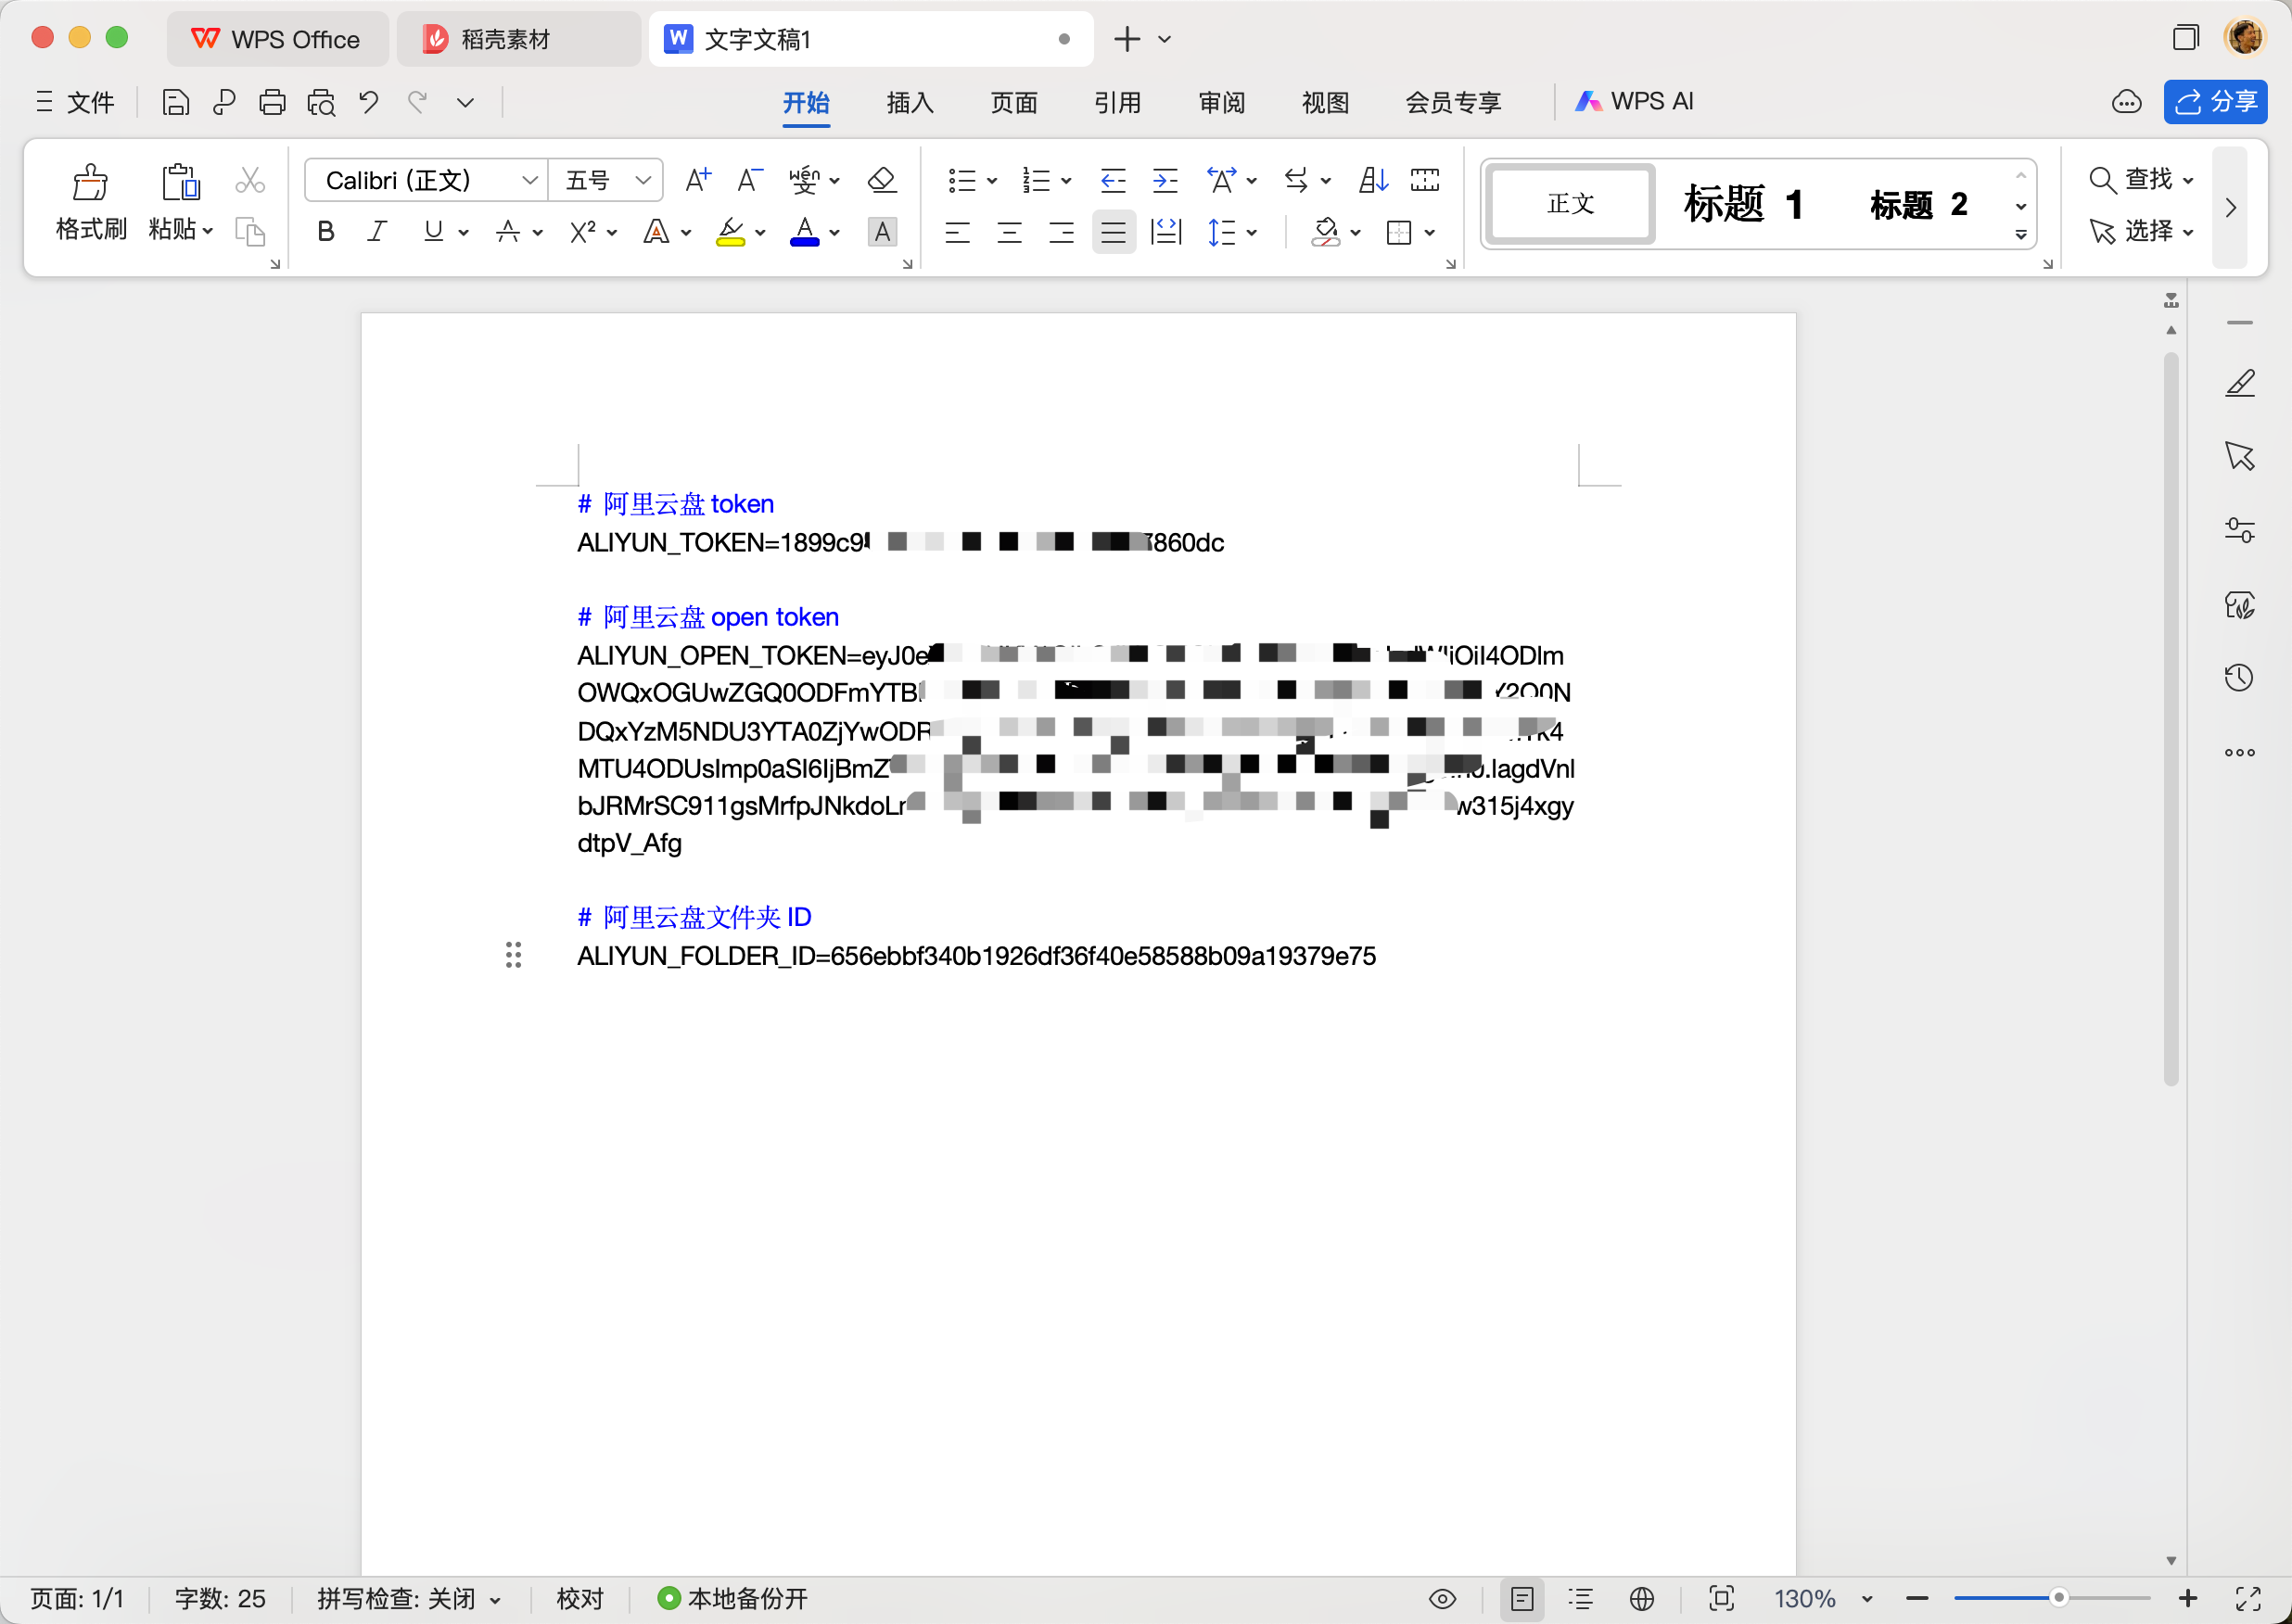This screenshot has width=2292, height=1624.
Task: Click the vertical document scrollbar
Action: tap(2171, 718)
